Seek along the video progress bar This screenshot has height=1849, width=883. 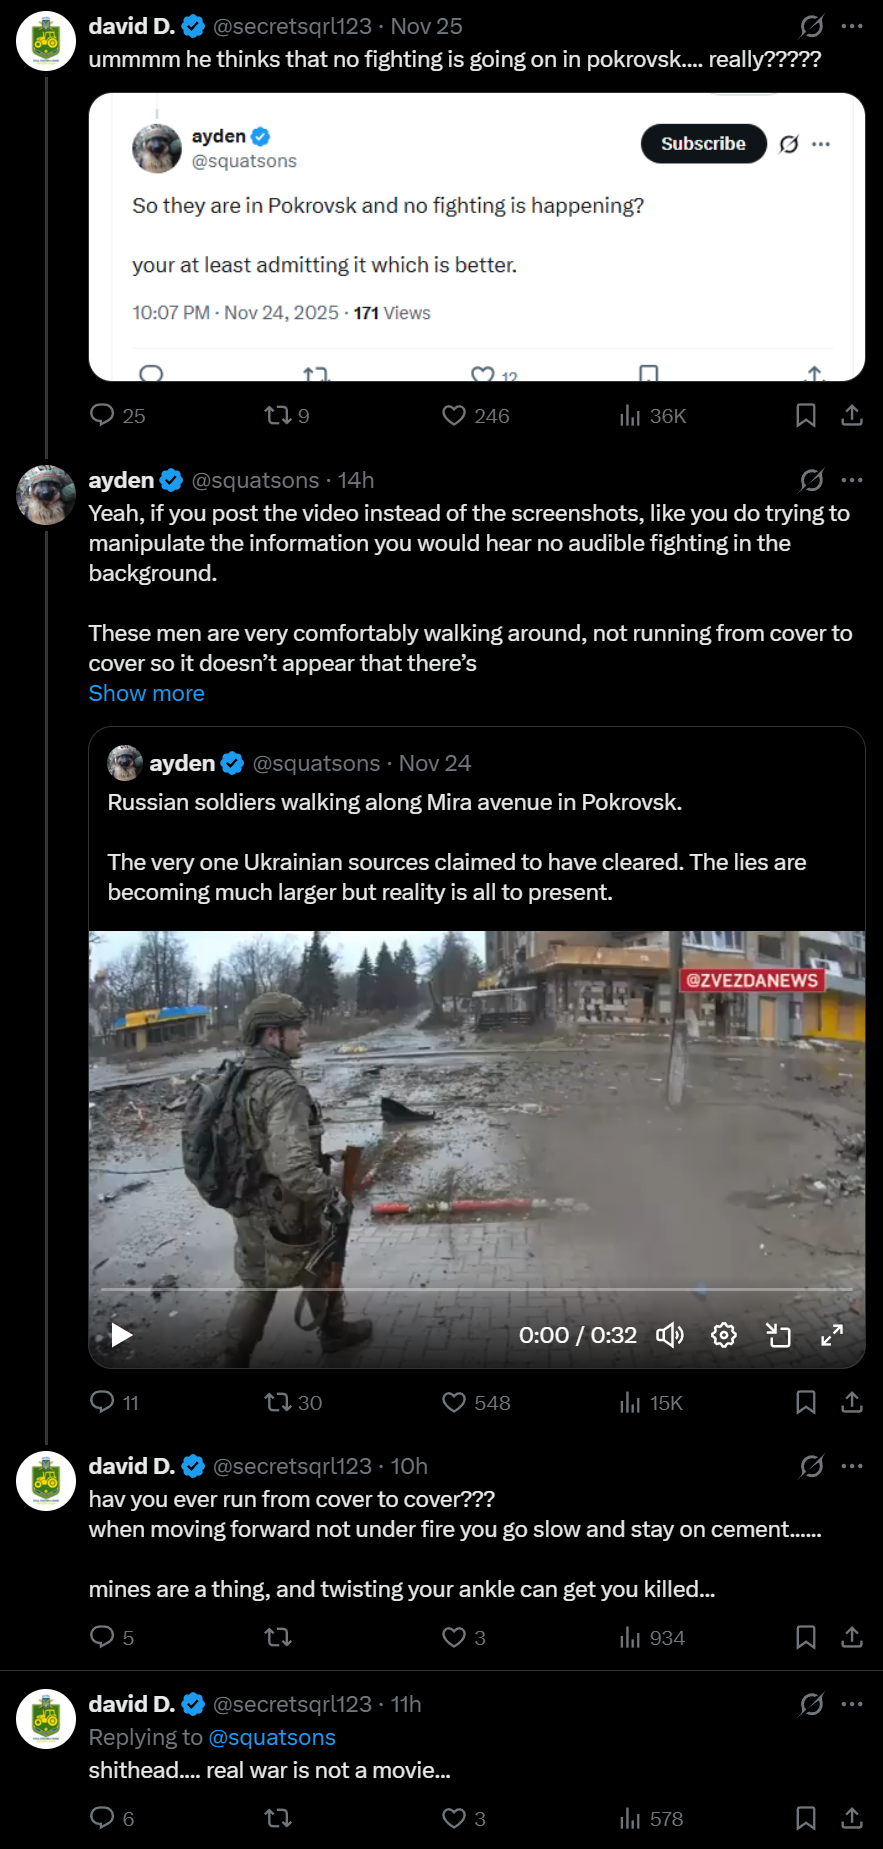click(477, 1290)
